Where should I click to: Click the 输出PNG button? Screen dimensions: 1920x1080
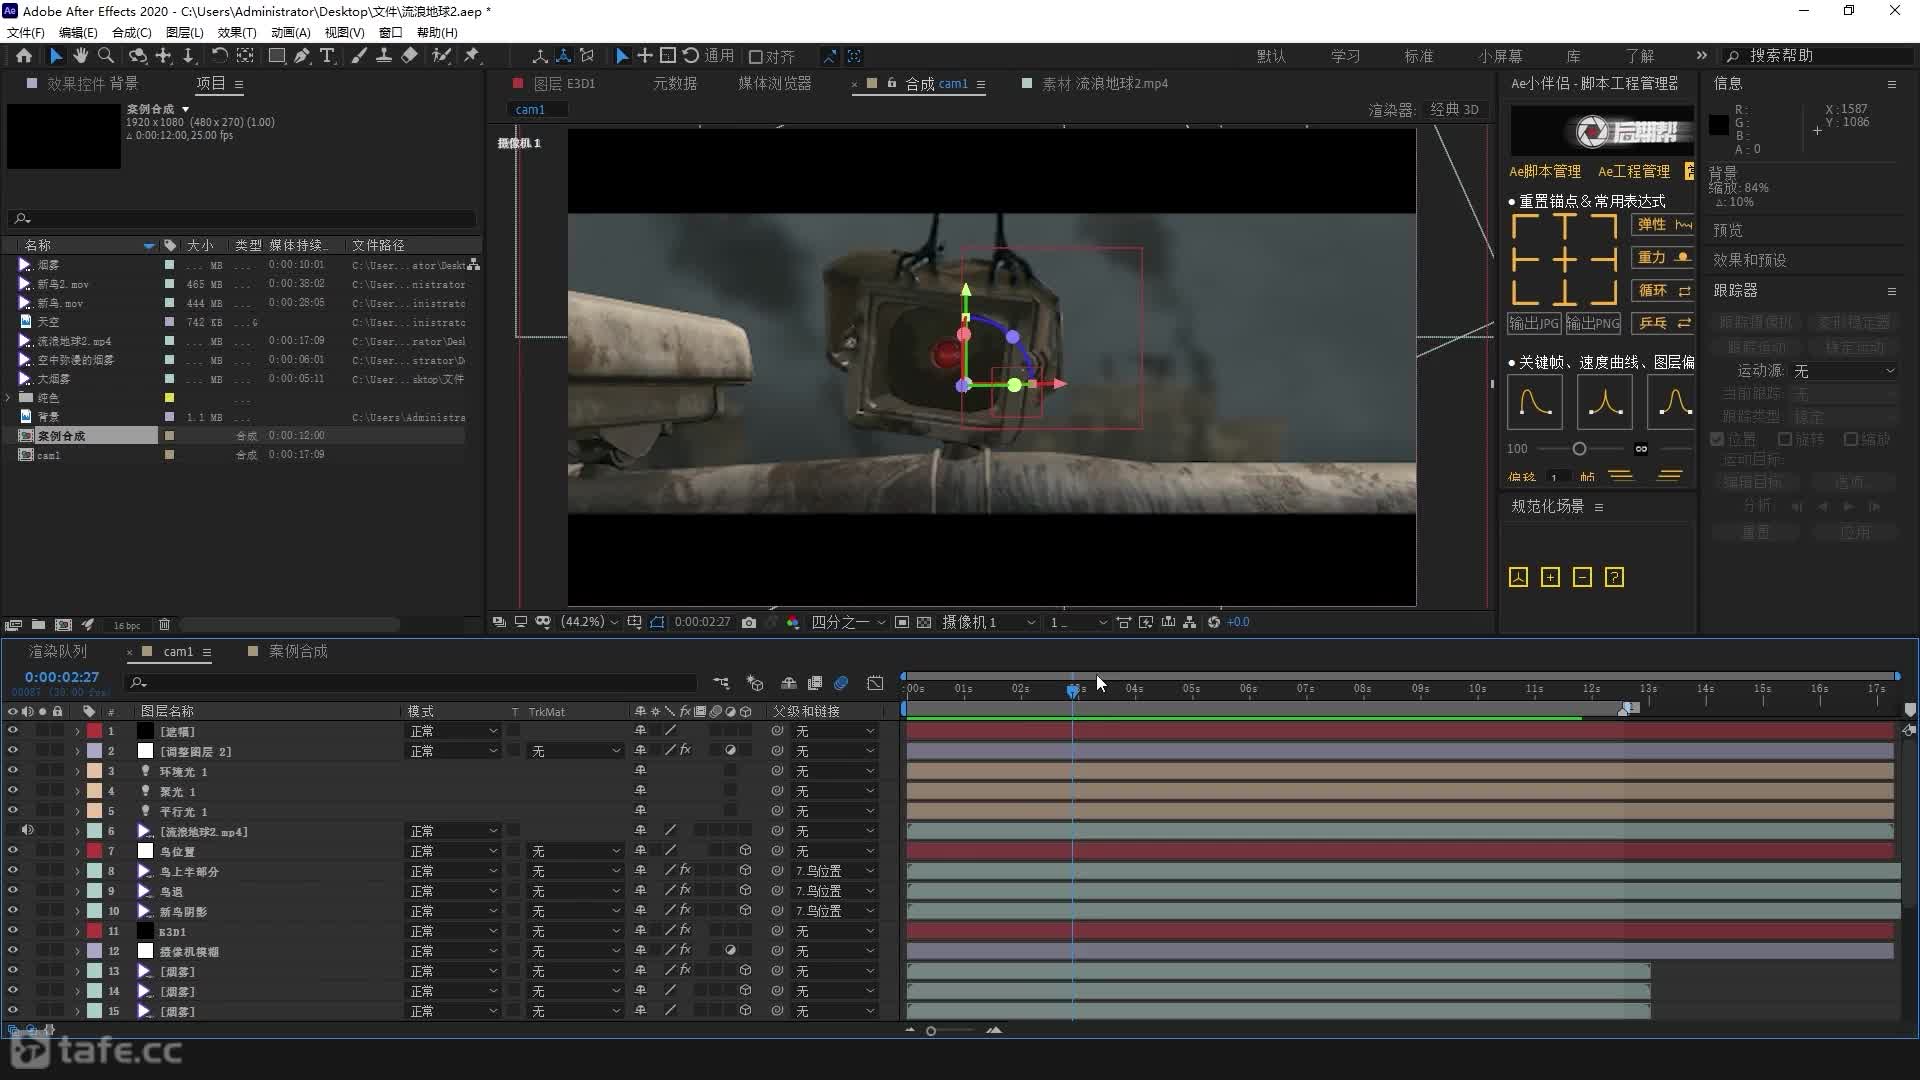pyautogui.click(x=1593, y=323)
